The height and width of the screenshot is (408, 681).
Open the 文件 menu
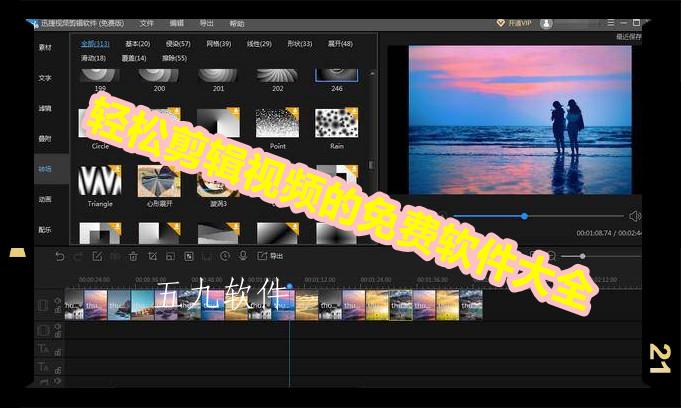coord(147,22)
